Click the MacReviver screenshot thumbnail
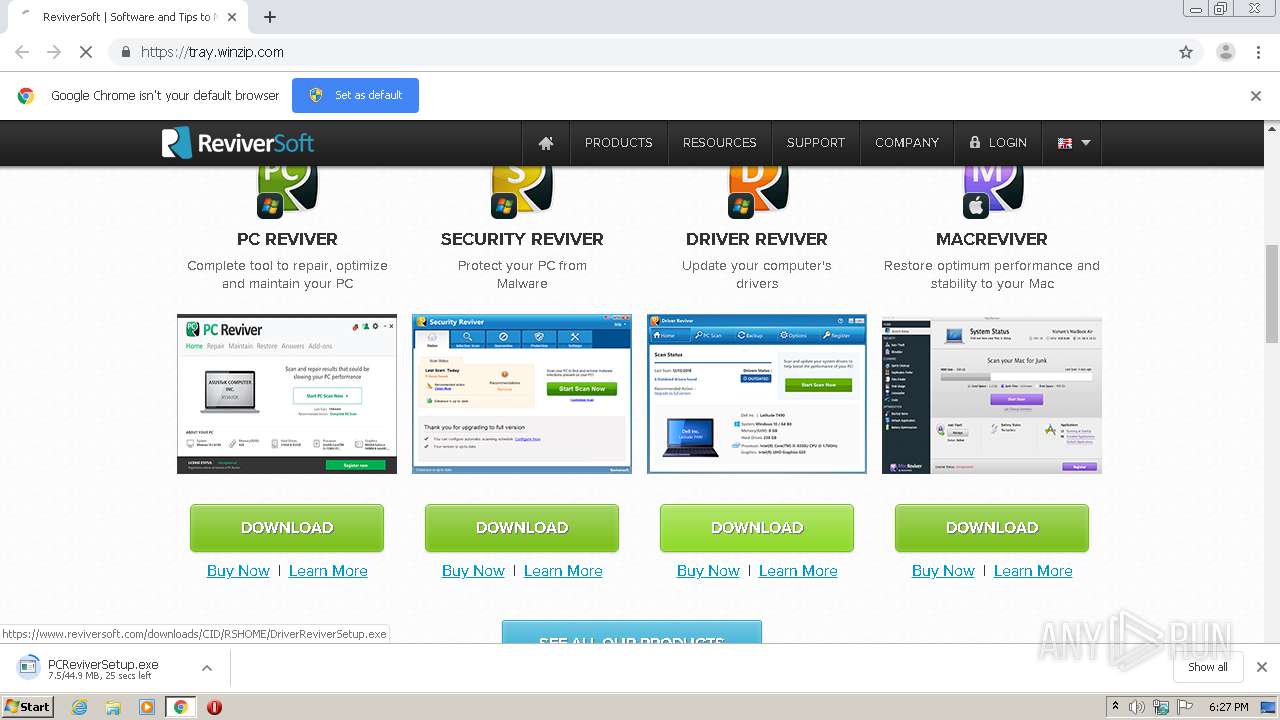The height and width of the screenshot is (720, 1280). coord(992,394)
